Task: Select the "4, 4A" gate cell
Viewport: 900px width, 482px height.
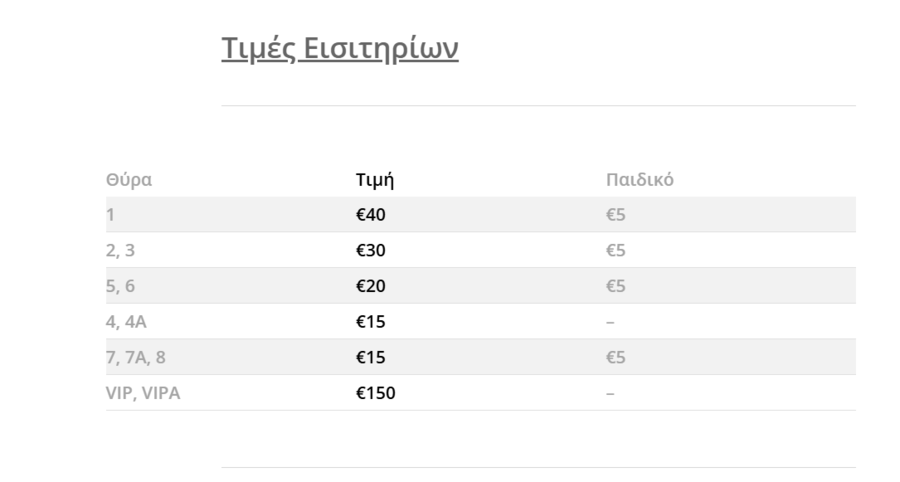Action: tap(127, 321)
